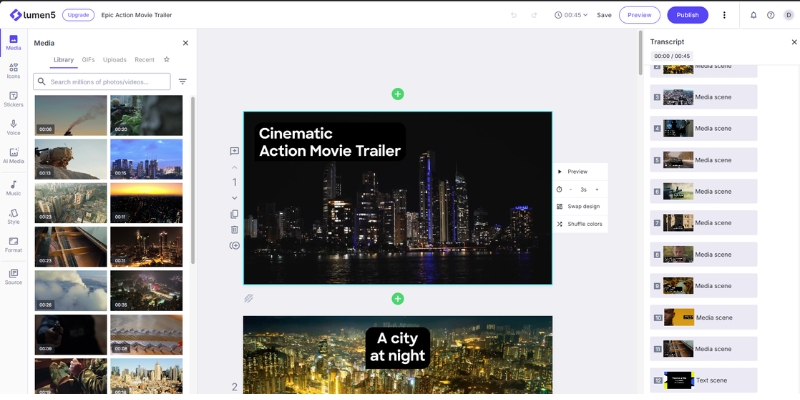Open the three-dot more options menu

coord(724,15)
